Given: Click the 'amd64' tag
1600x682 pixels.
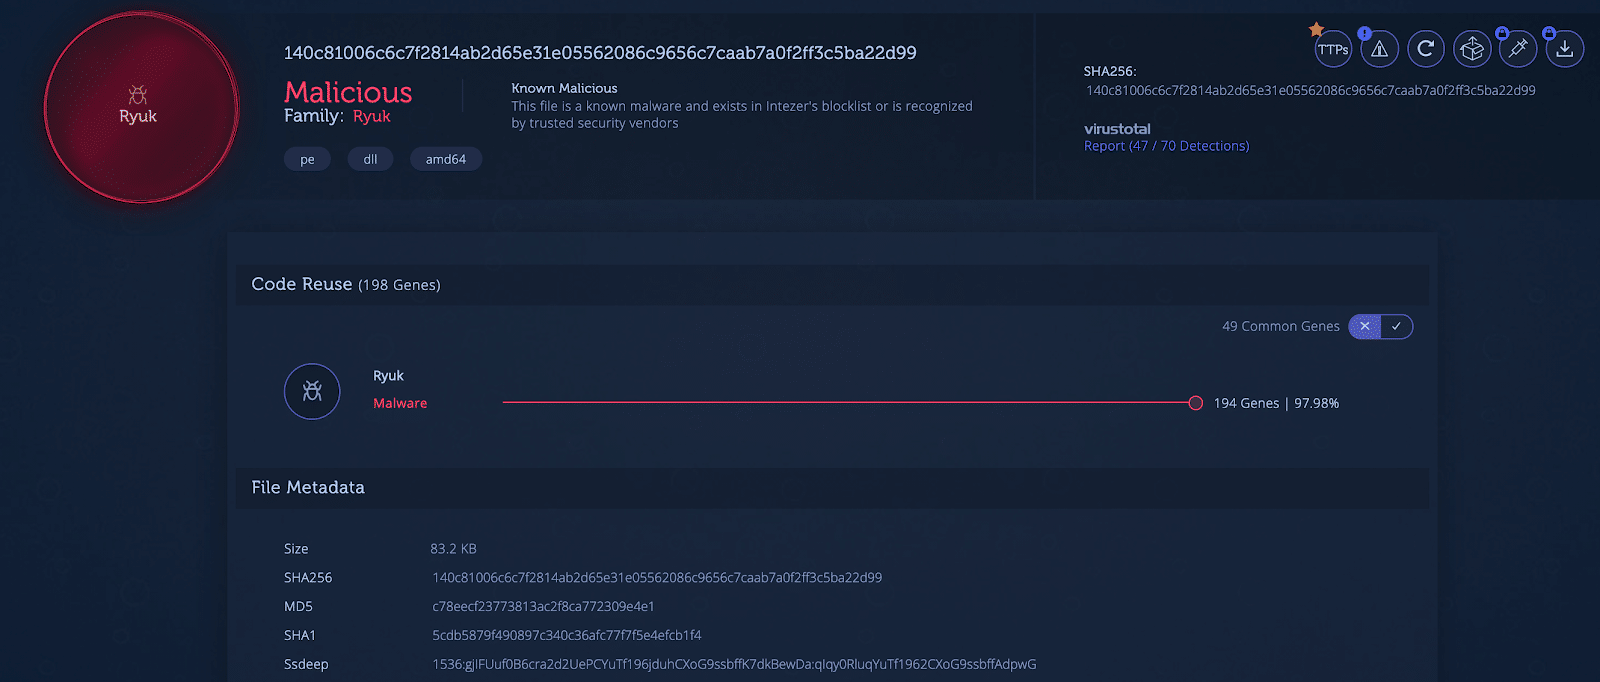Looking at the screenshot, I should click(x=446, y=159).
